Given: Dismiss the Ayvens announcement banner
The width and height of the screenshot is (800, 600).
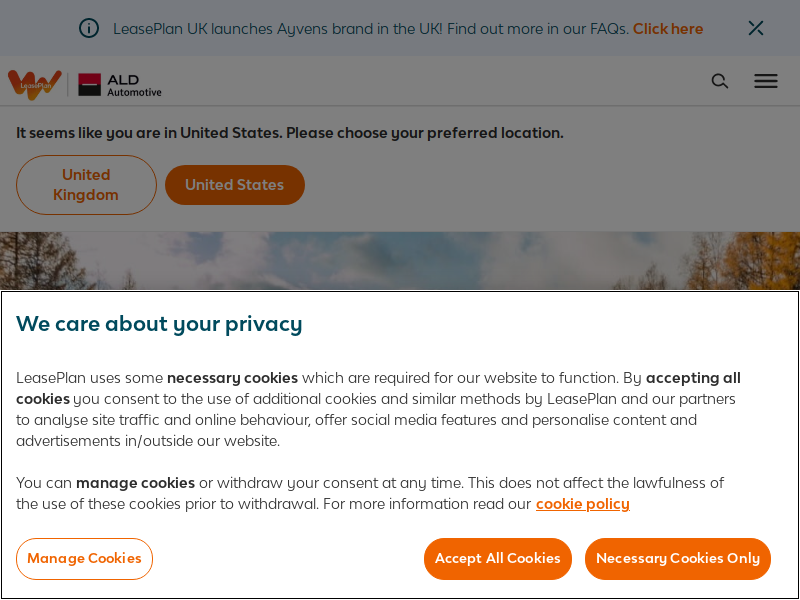Looking at the screenshot, I should (x=756, y=28).
